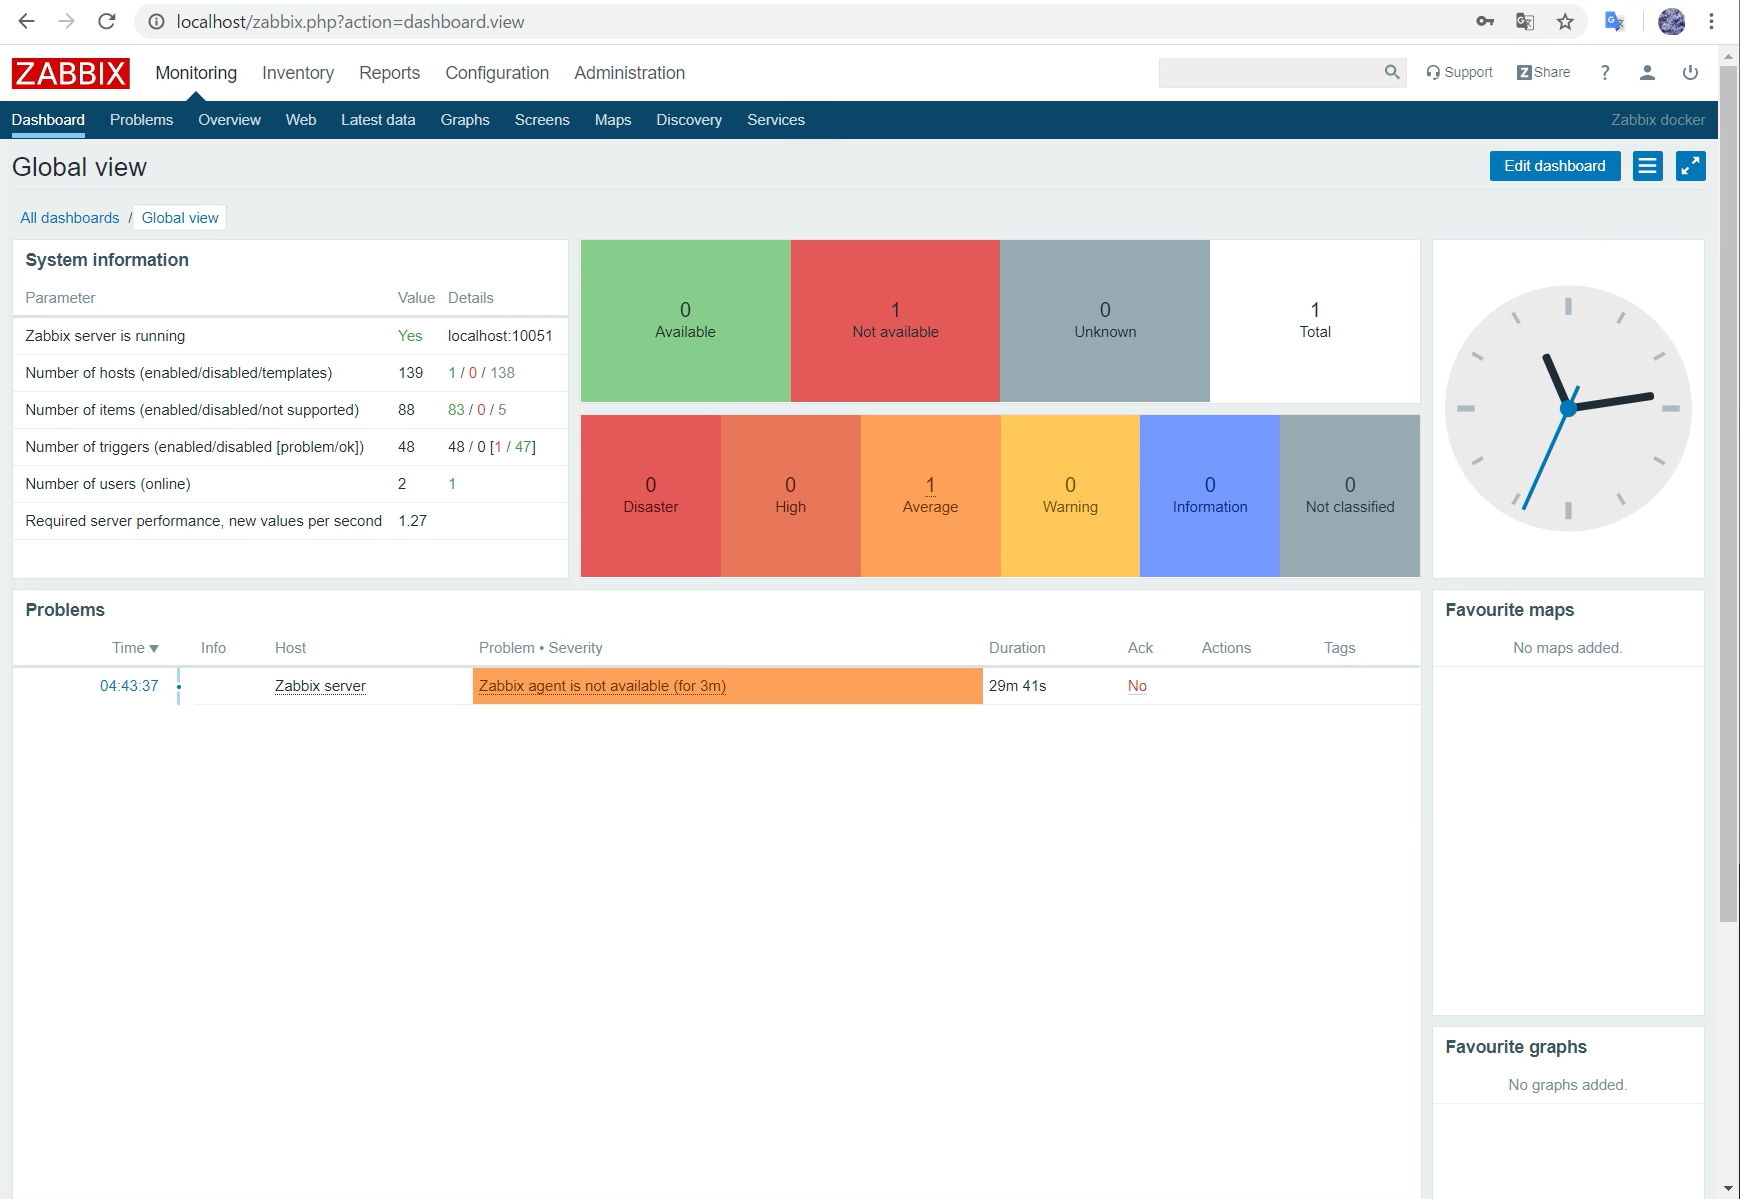Open the Administration menu
1740x1199 pixels.
point(630,73)
